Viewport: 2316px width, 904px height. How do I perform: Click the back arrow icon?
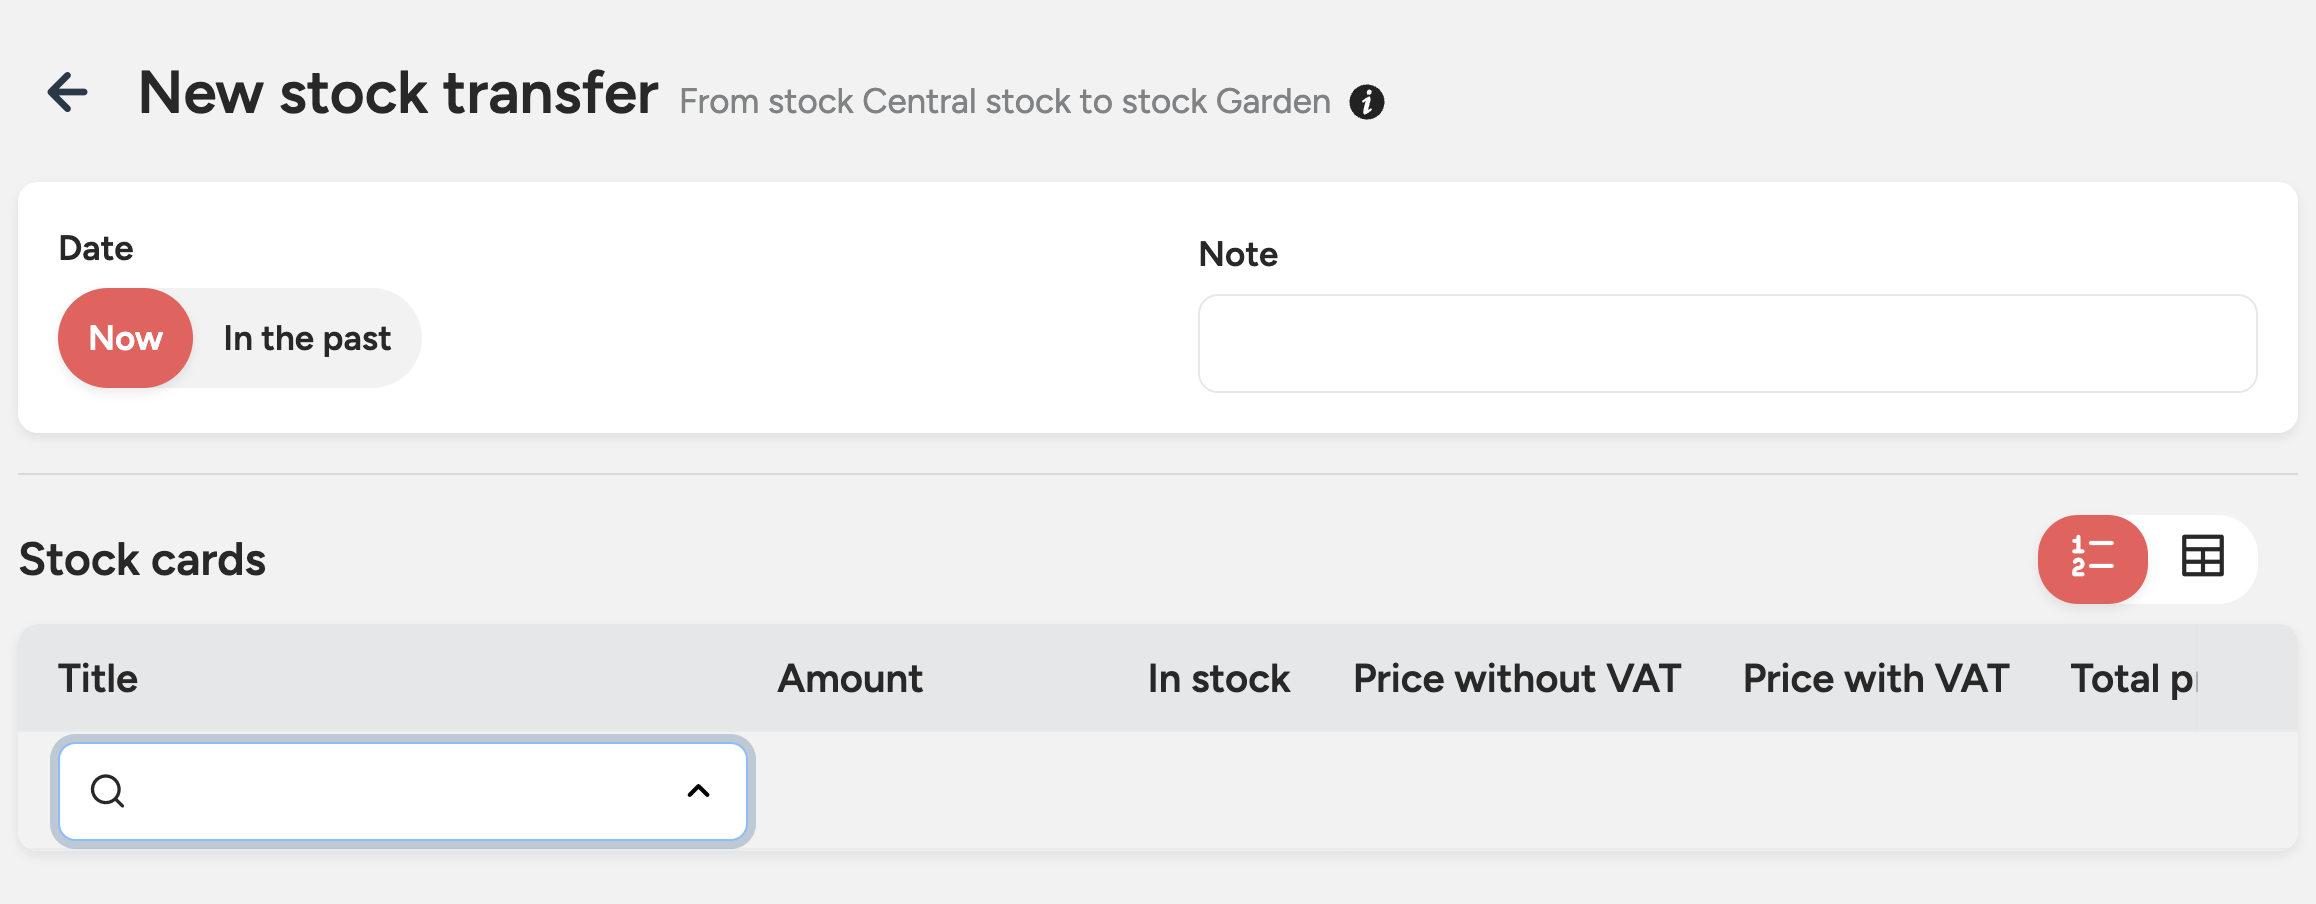pyautogui.click(x=68, y=93)
